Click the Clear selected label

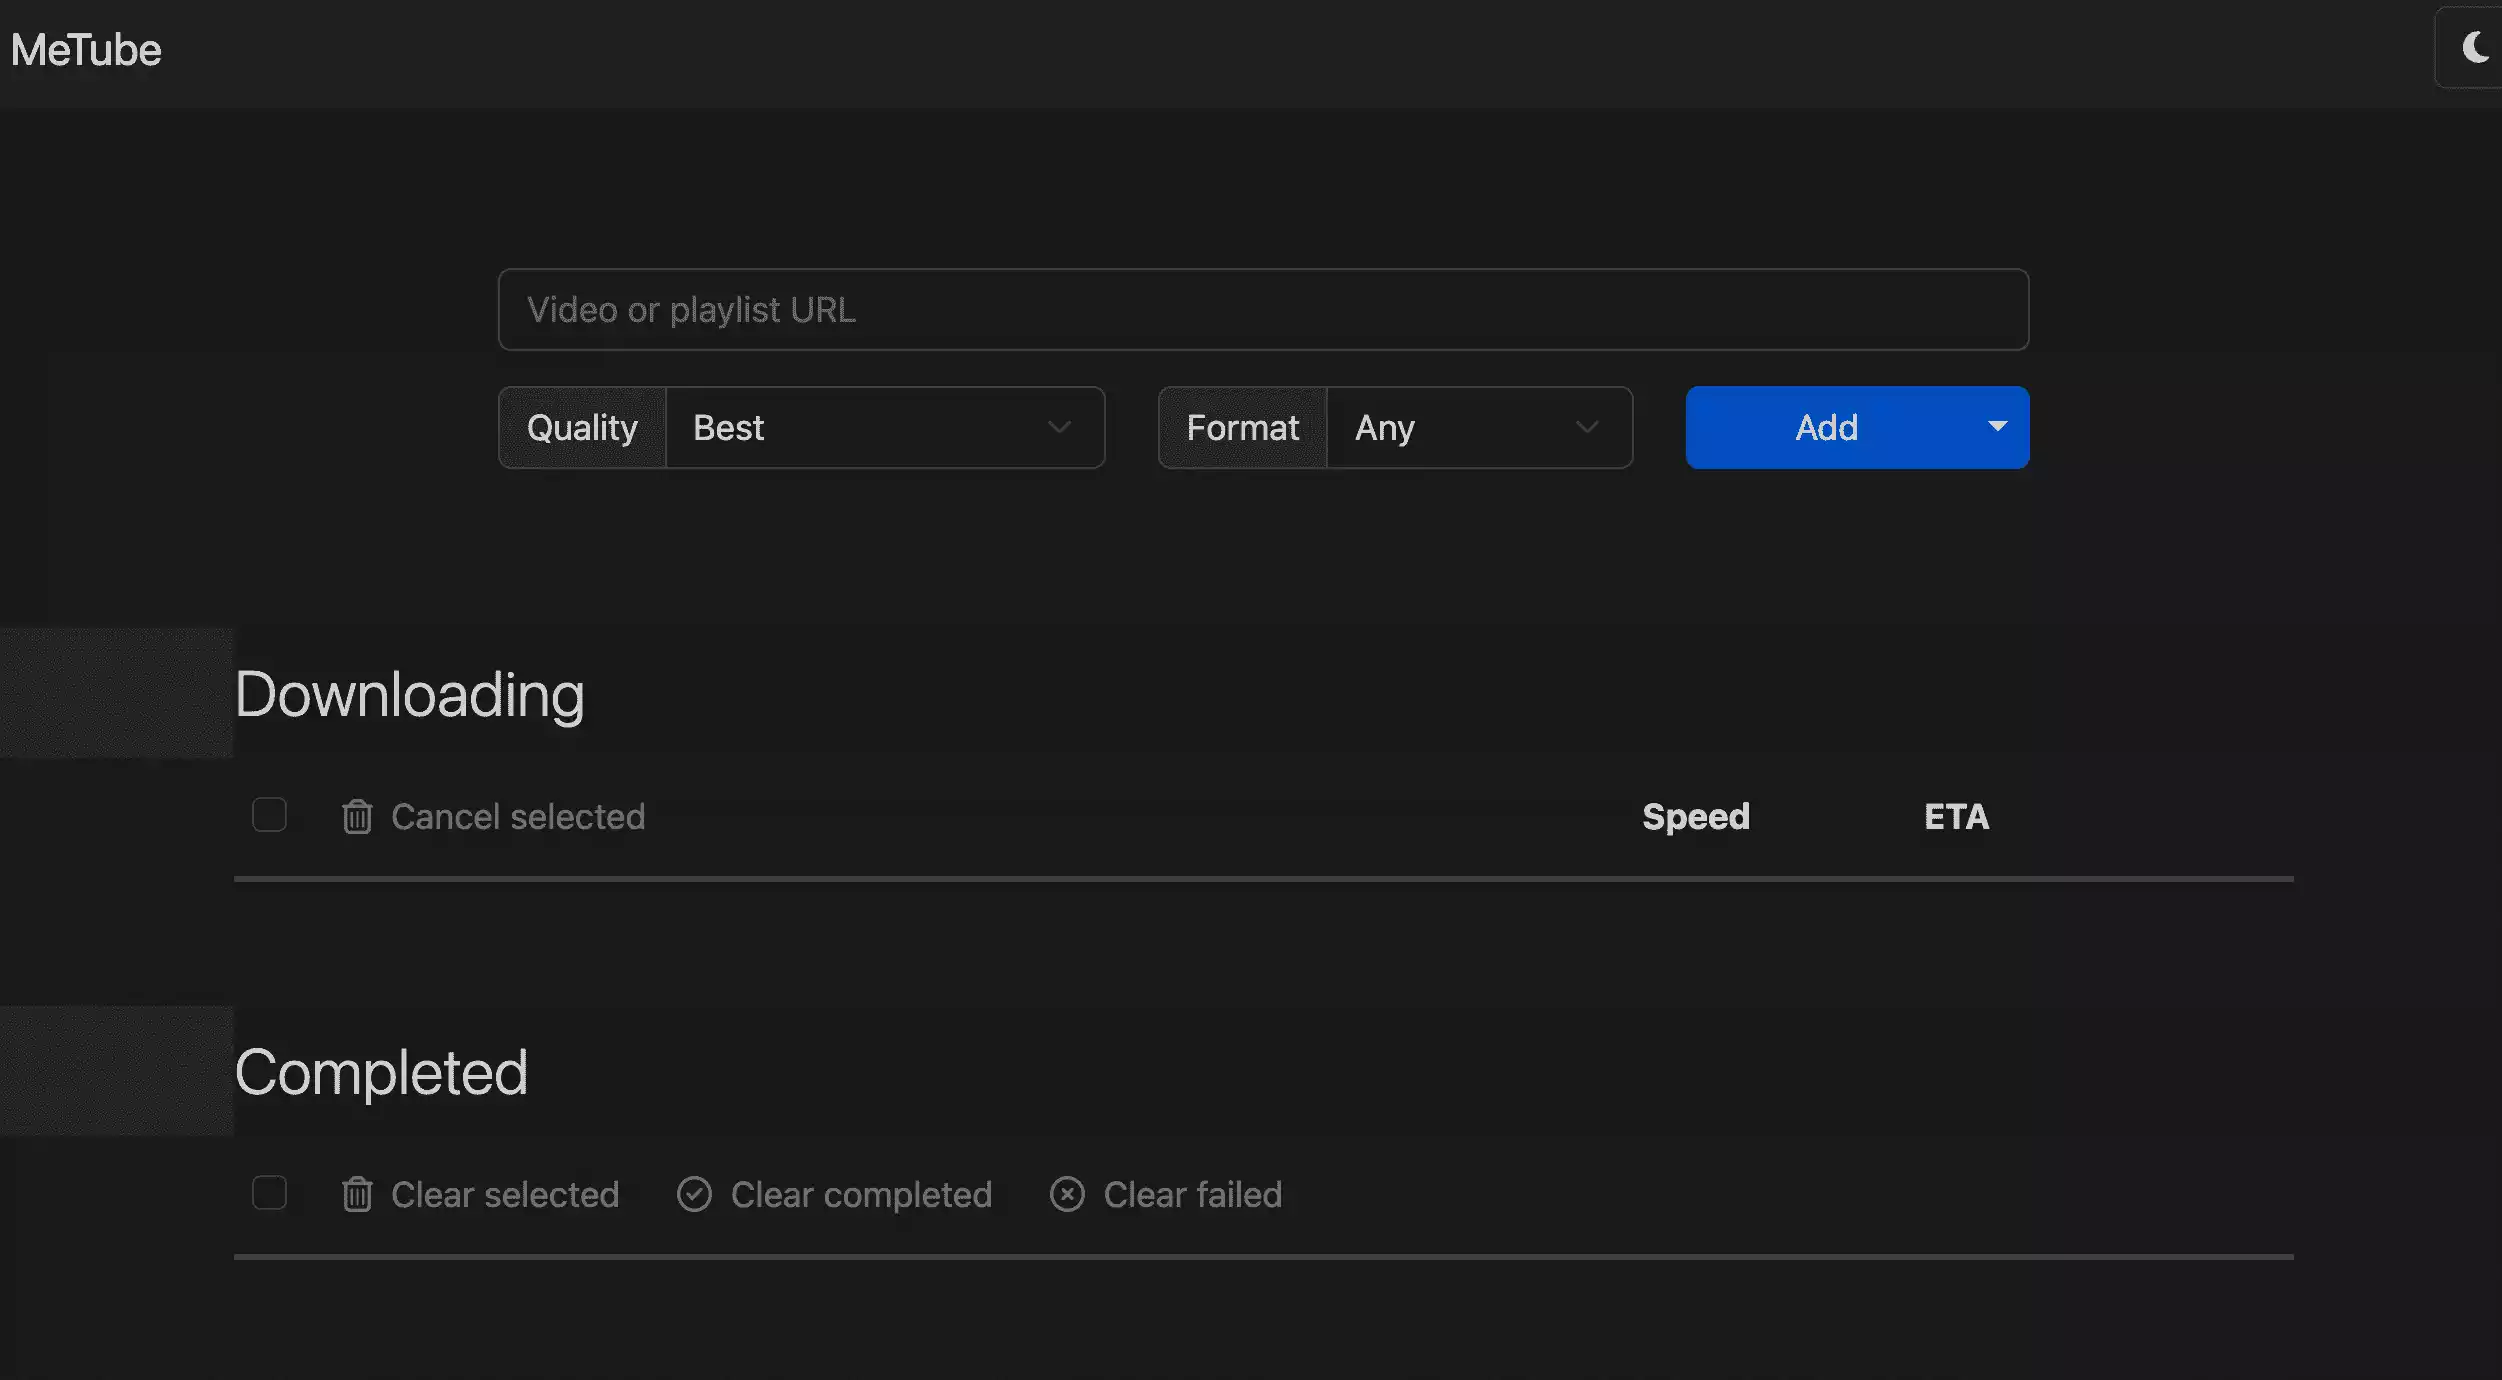click(x=505, y=1195)
